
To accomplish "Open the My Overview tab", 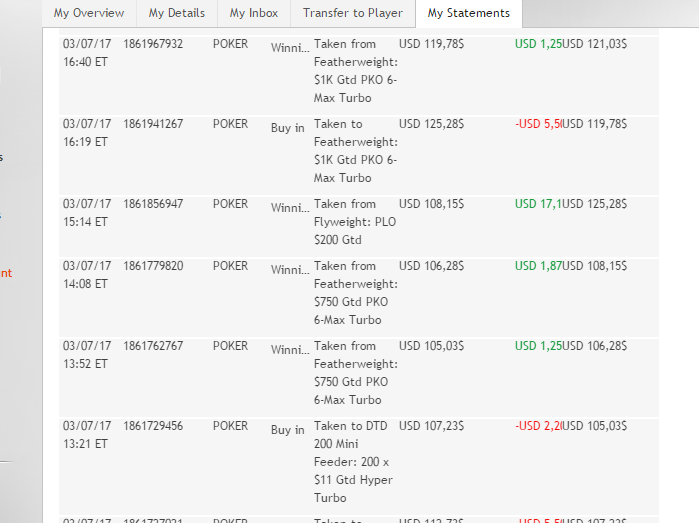I will pos(89,13).
